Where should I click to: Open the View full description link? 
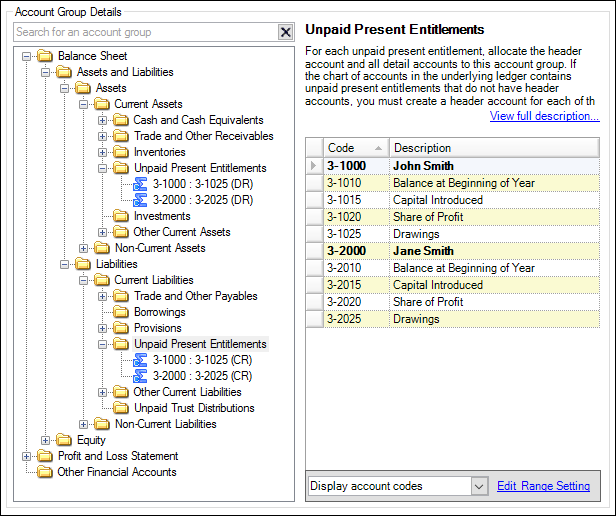(544, 116)
